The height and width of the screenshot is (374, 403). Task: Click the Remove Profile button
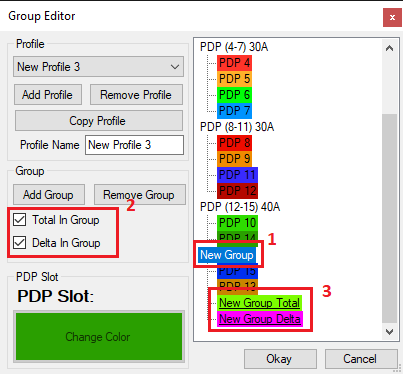136,95
